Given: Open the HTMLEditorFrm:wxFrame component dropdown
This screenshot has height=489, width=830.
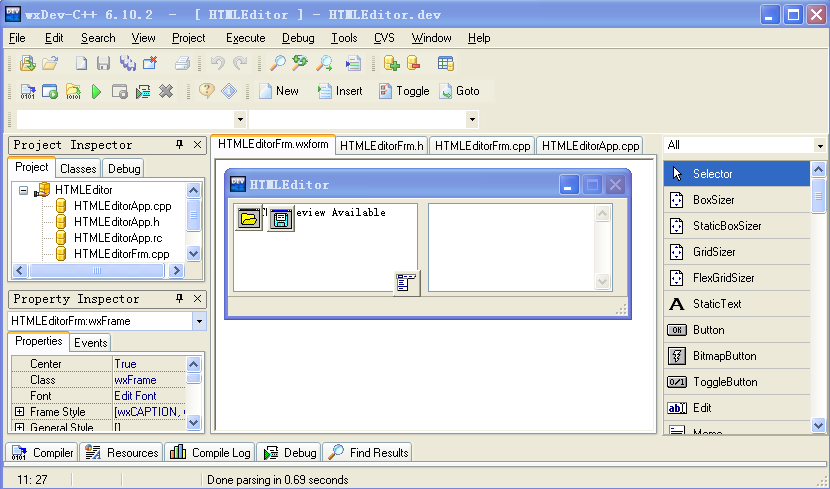Looking at the screenshot, I should (199, 321).
